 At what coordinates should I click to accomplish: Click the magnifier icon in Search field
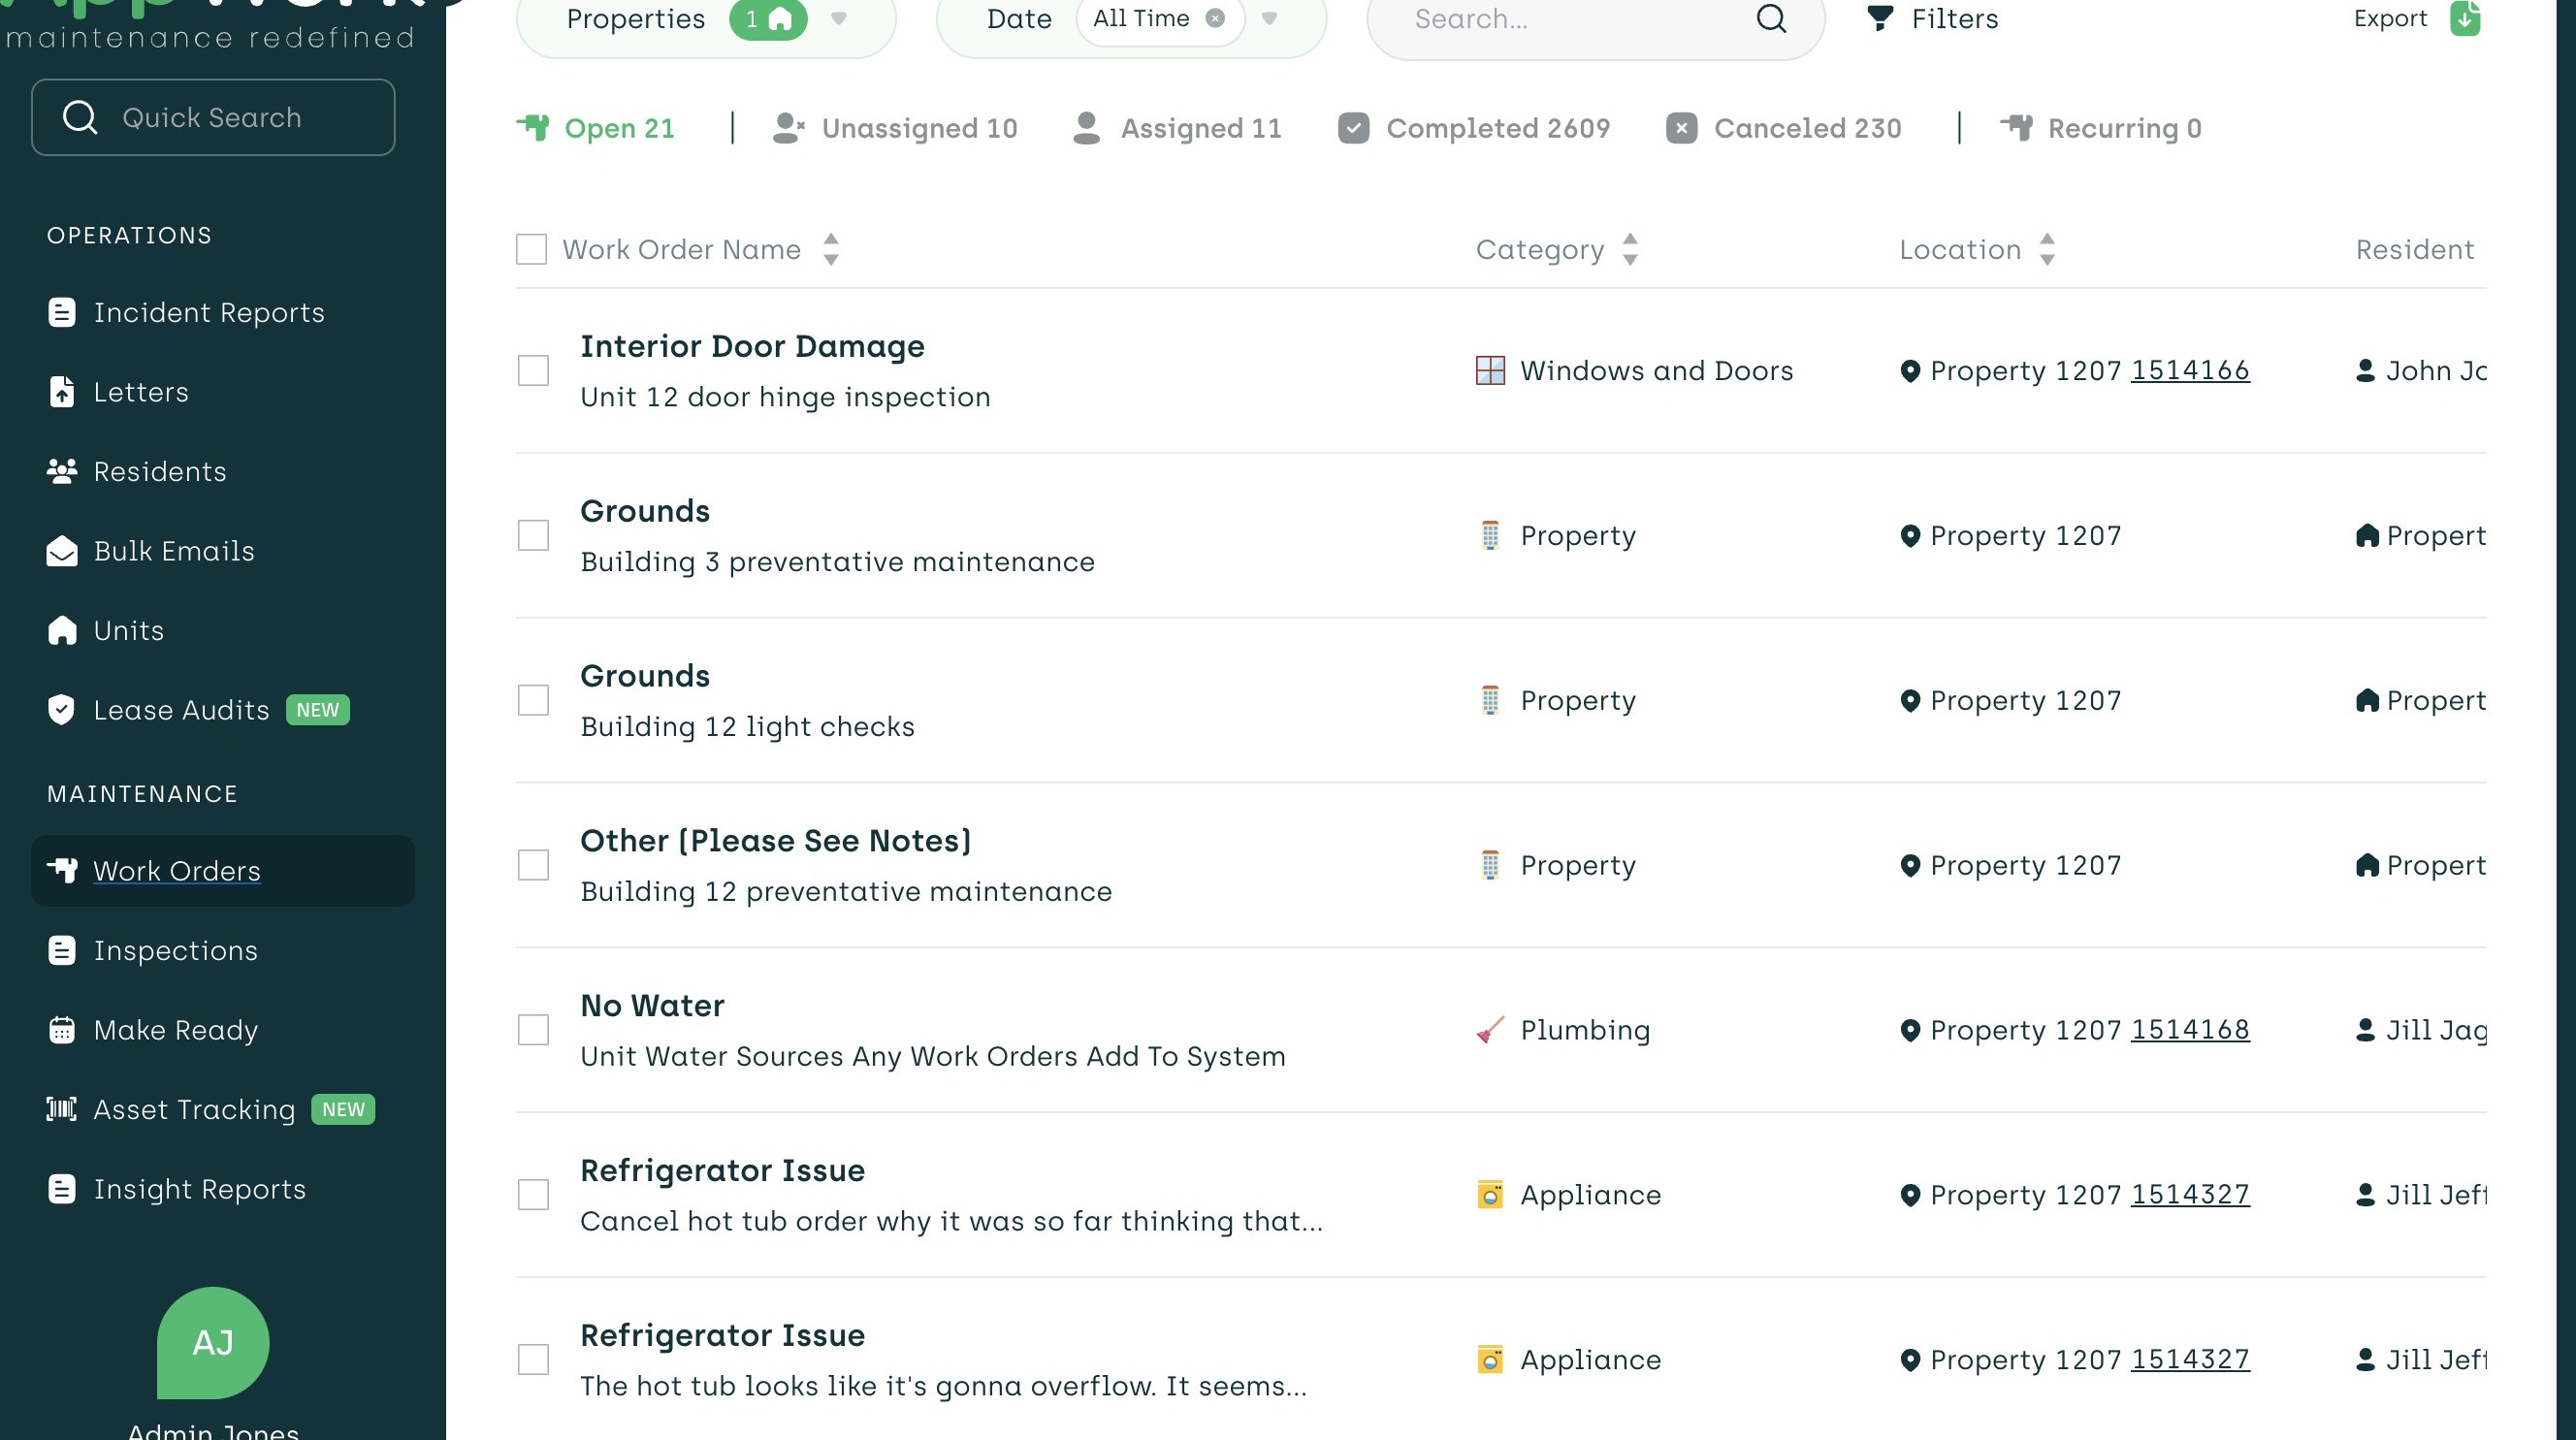tap(1771, 18)
